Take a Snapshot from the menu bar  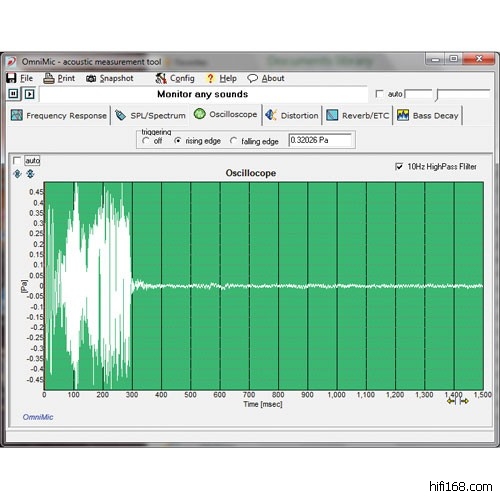pos(117,78)
